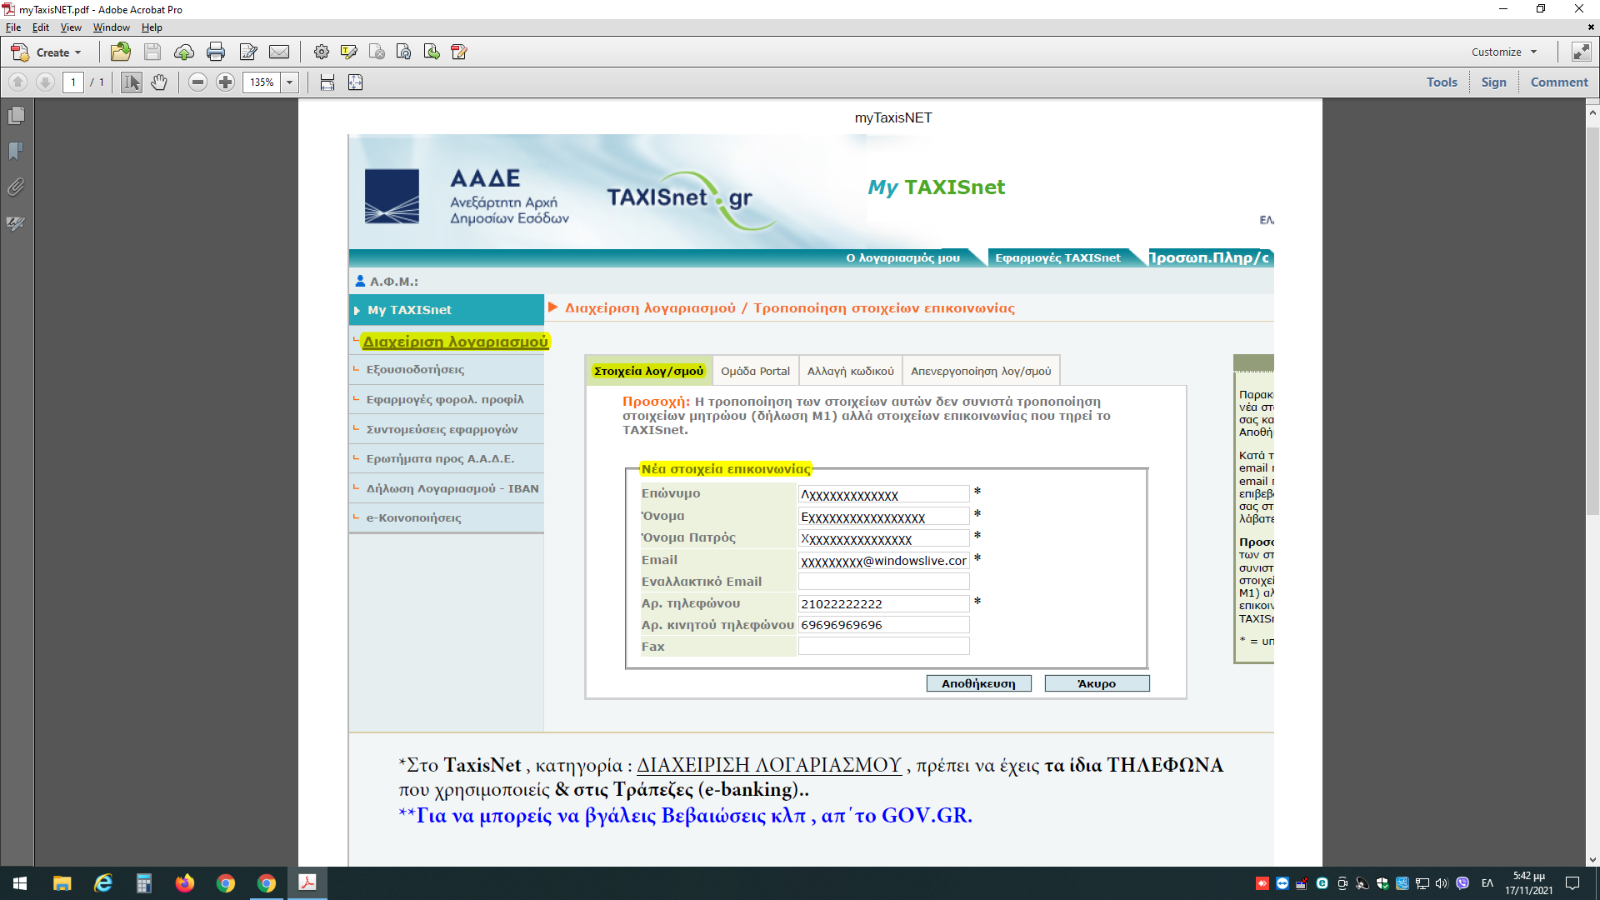Send file via envelope email icon
This screenshot has width=1600, height=900.
(279, 52)
